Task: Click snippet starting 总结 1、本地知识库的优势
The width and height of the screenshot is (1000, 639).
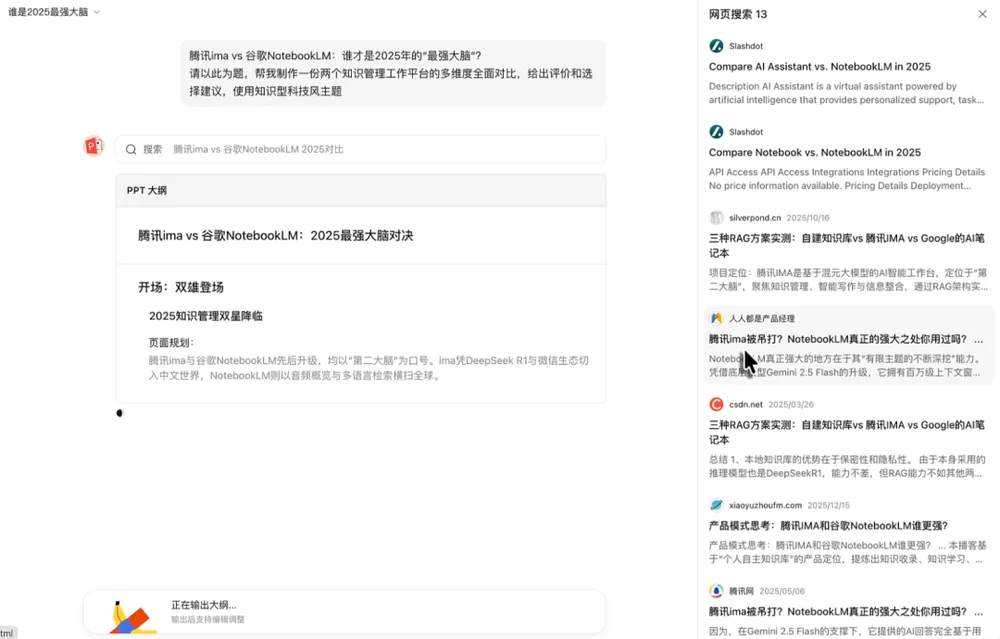Action: point(846,466)
